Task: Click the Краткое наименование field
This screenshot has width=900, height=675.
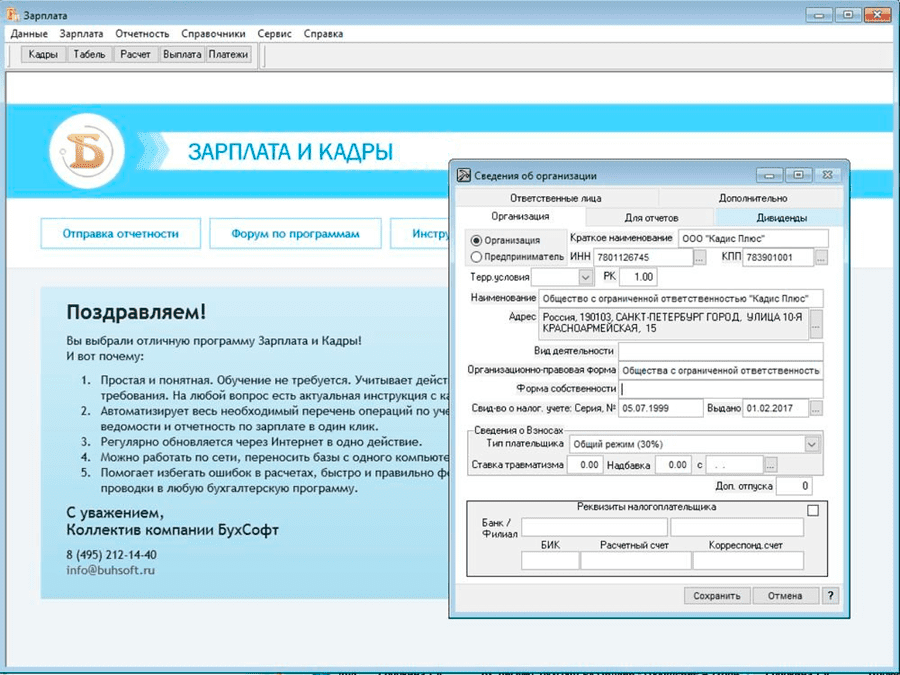Action: tap(753, 238)
